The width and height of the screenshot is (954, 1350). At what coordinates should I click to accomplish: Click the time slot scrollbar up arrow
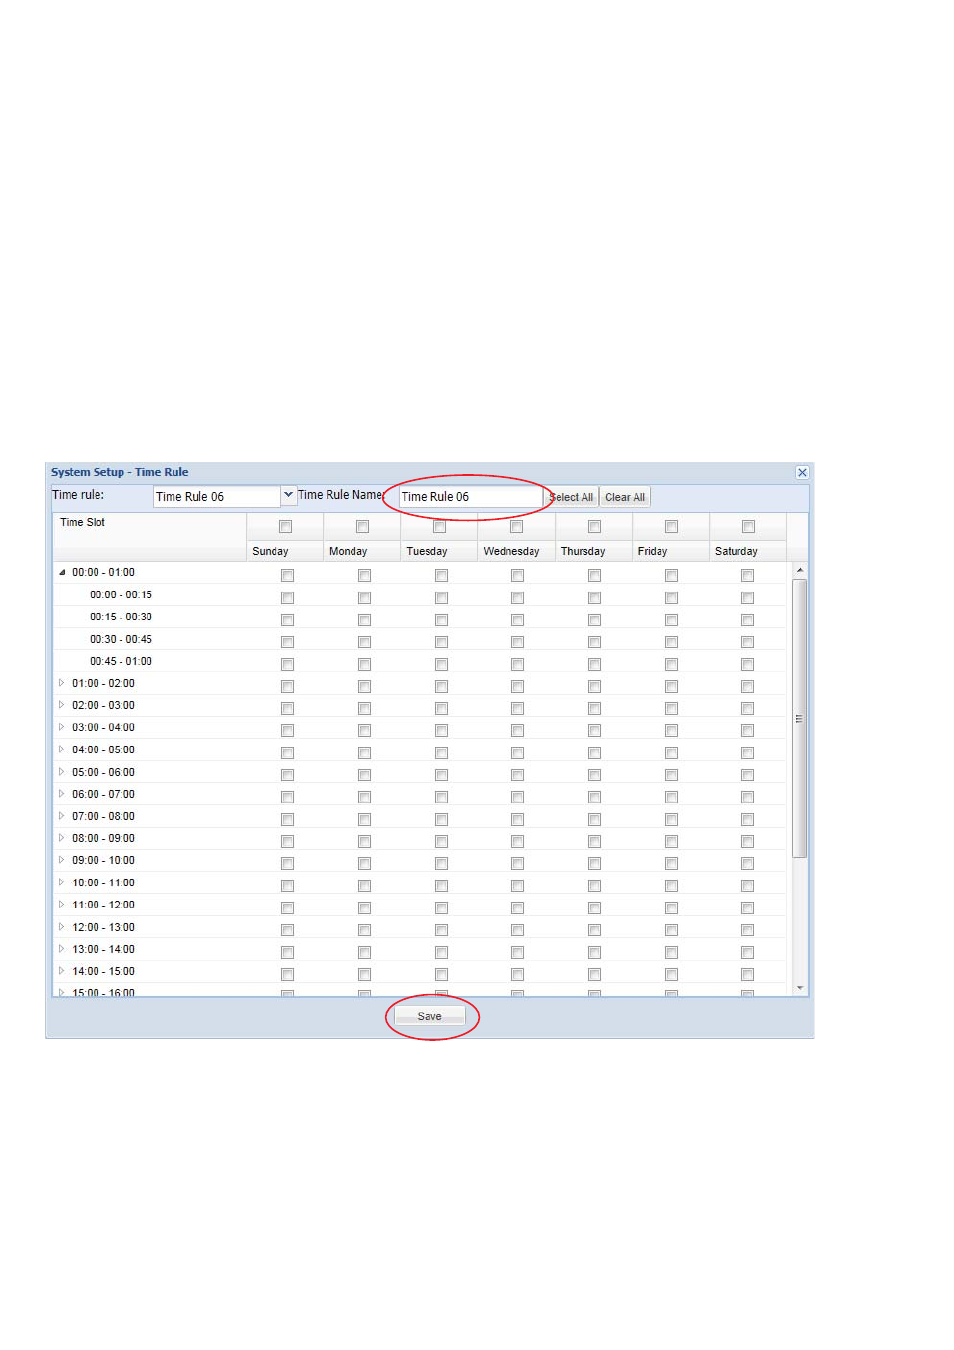pyautogui.click(x=800, y=570)
